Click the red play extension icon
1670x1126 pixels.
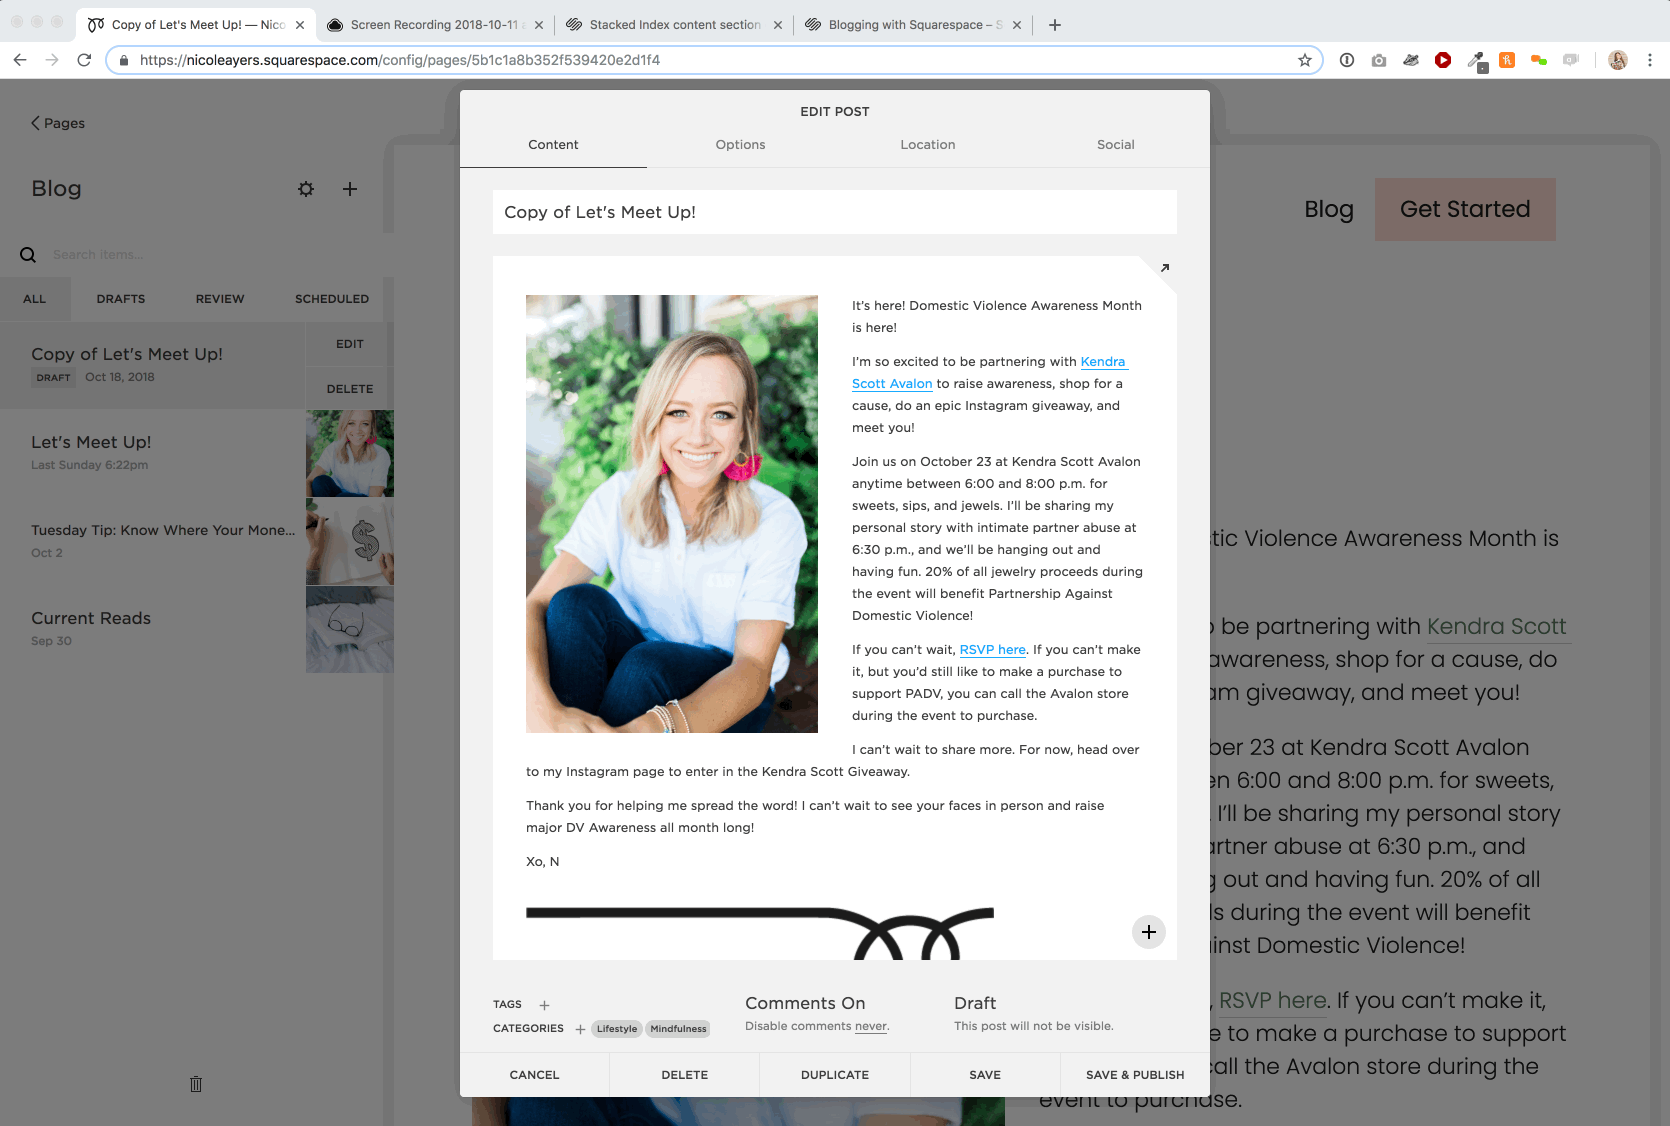point(1443,60)
